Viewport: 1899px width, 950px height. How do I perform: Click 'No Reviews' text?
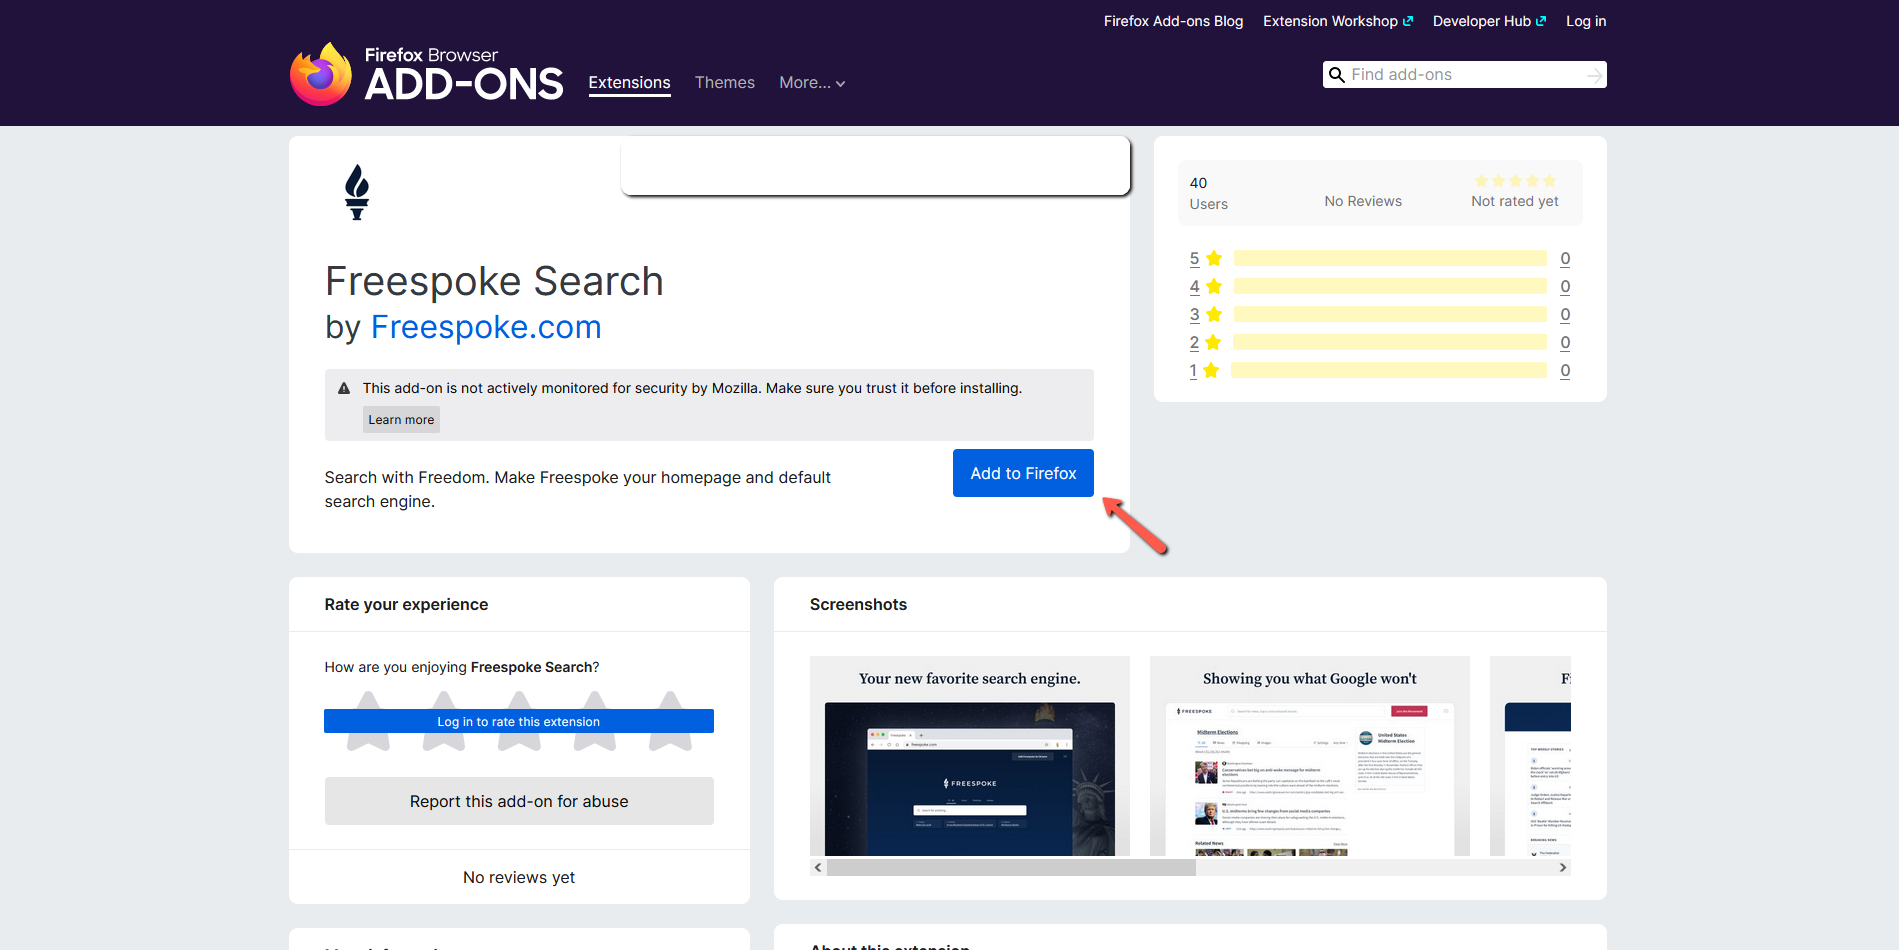(x=1363, y=201)
